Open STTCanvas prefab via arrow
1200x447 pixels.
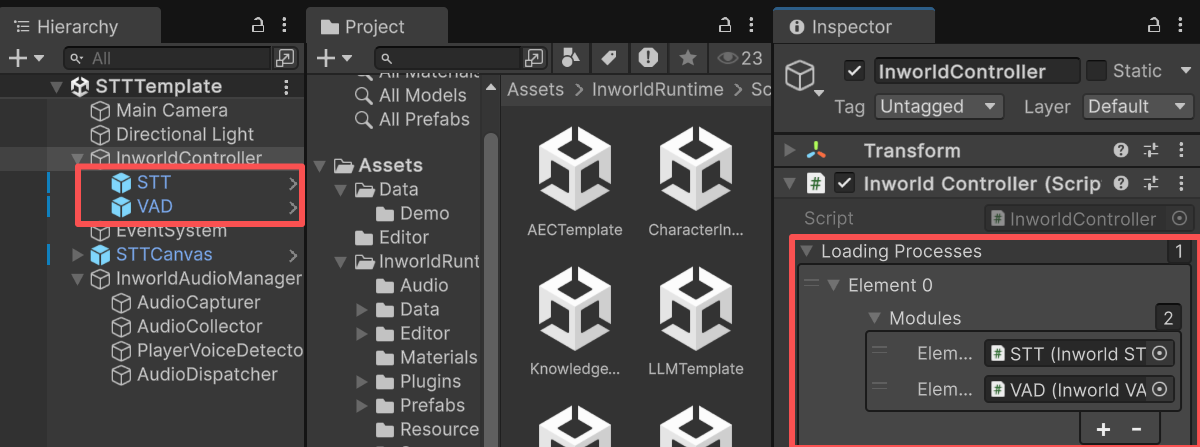(x=292, y=255)
